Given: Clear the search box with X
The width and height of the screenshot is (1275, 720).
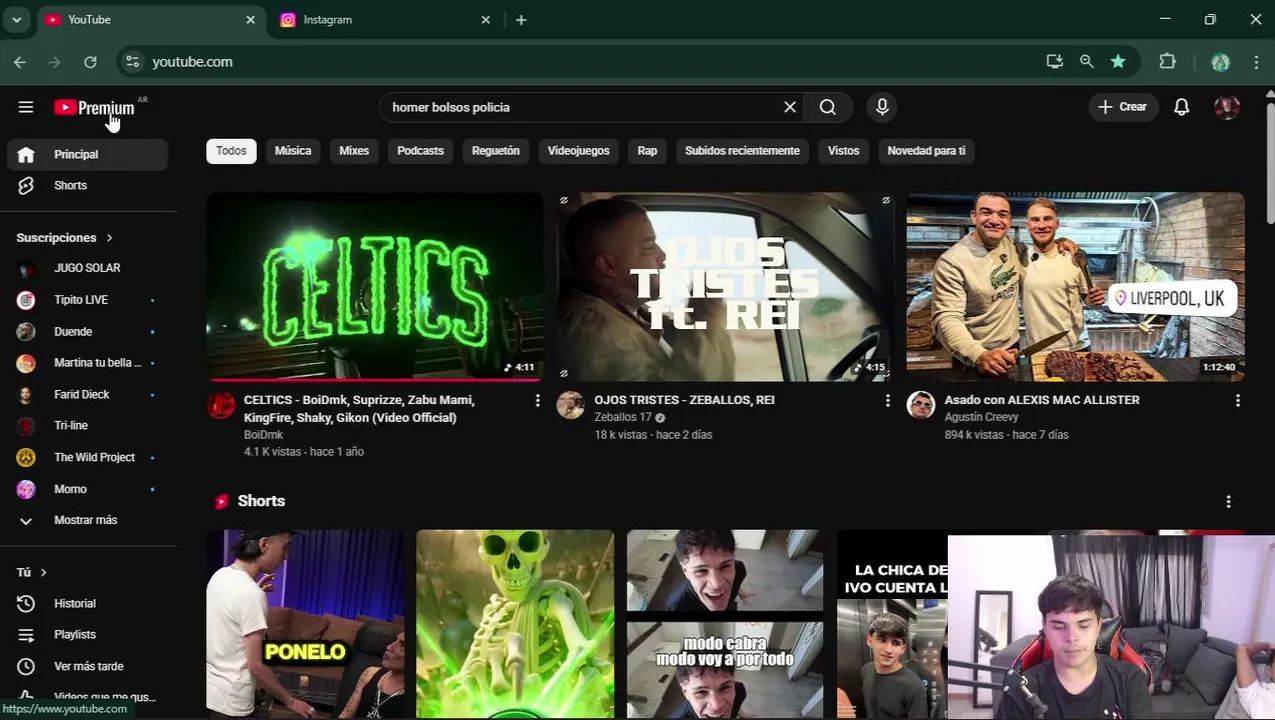Looking at the screenshot, I should [790, 107].
